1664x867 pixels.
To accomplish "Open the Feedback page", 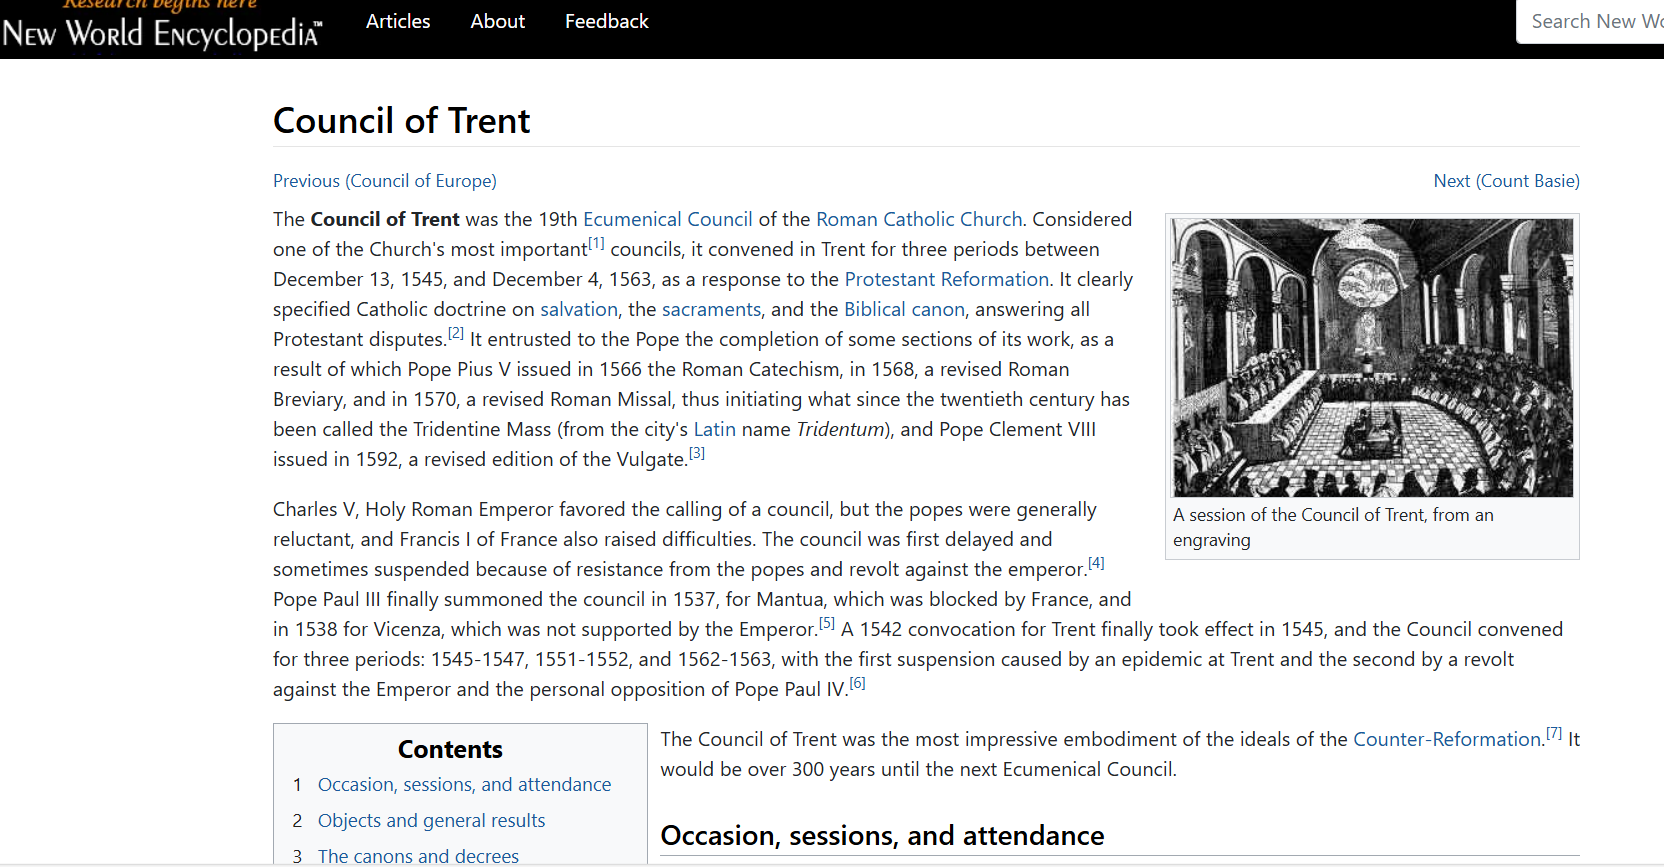I will 606,21.
